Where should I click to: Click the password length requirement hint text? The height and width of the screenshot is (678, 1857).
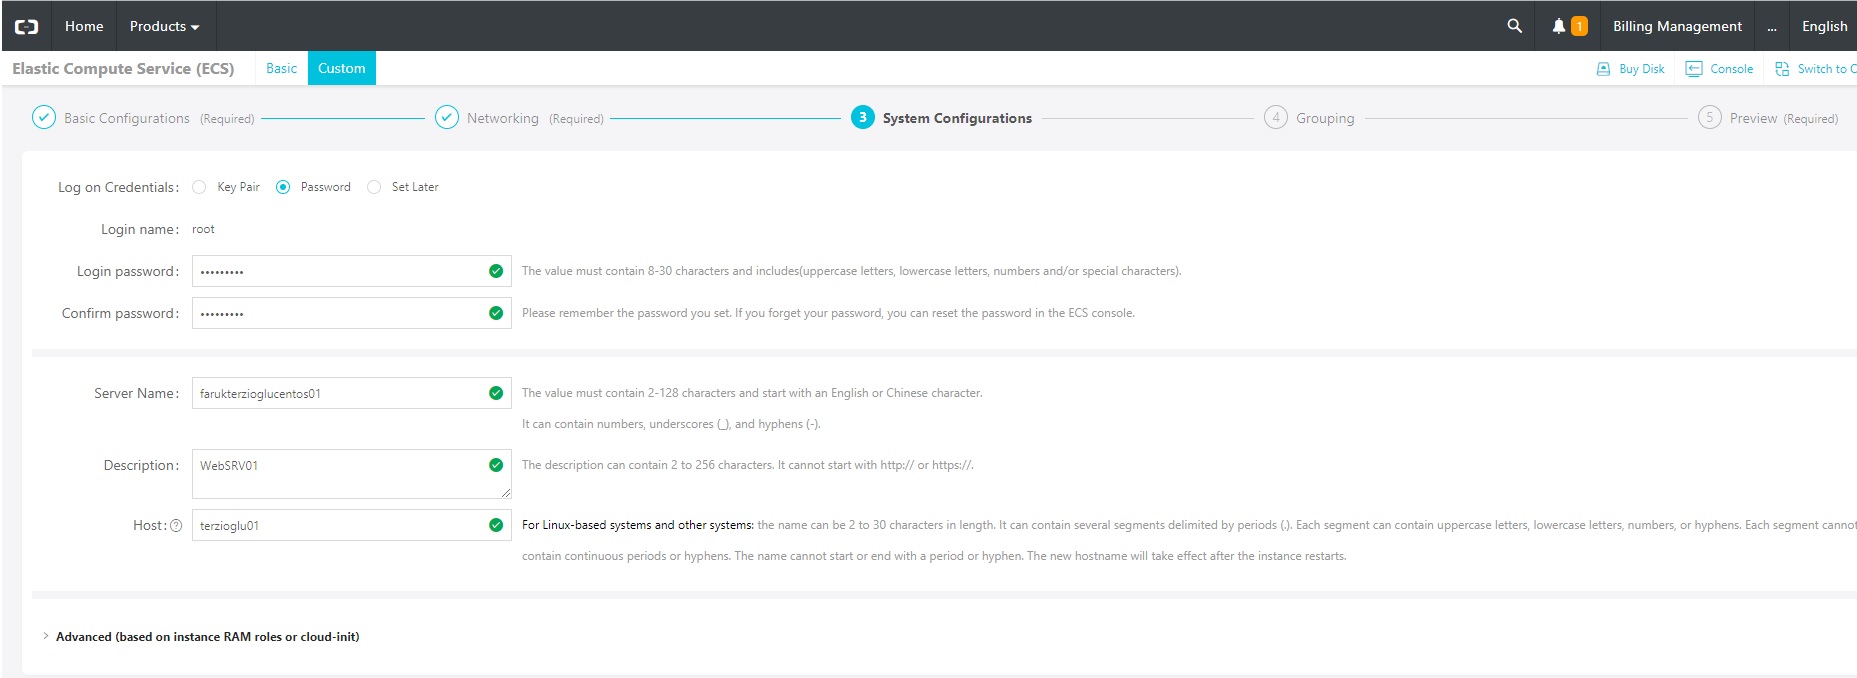coord(851,271)
